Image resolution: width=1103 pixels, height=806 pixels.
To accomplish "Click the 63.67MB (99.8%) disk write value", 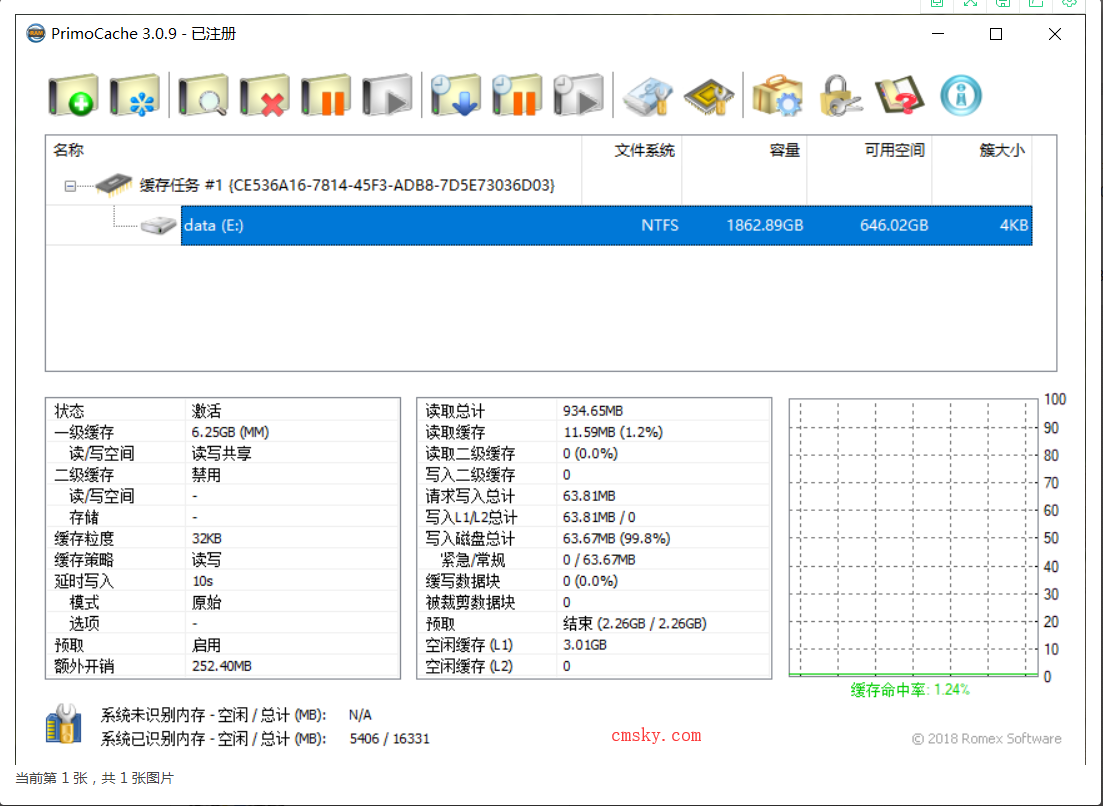I will (x=617, y=539).
